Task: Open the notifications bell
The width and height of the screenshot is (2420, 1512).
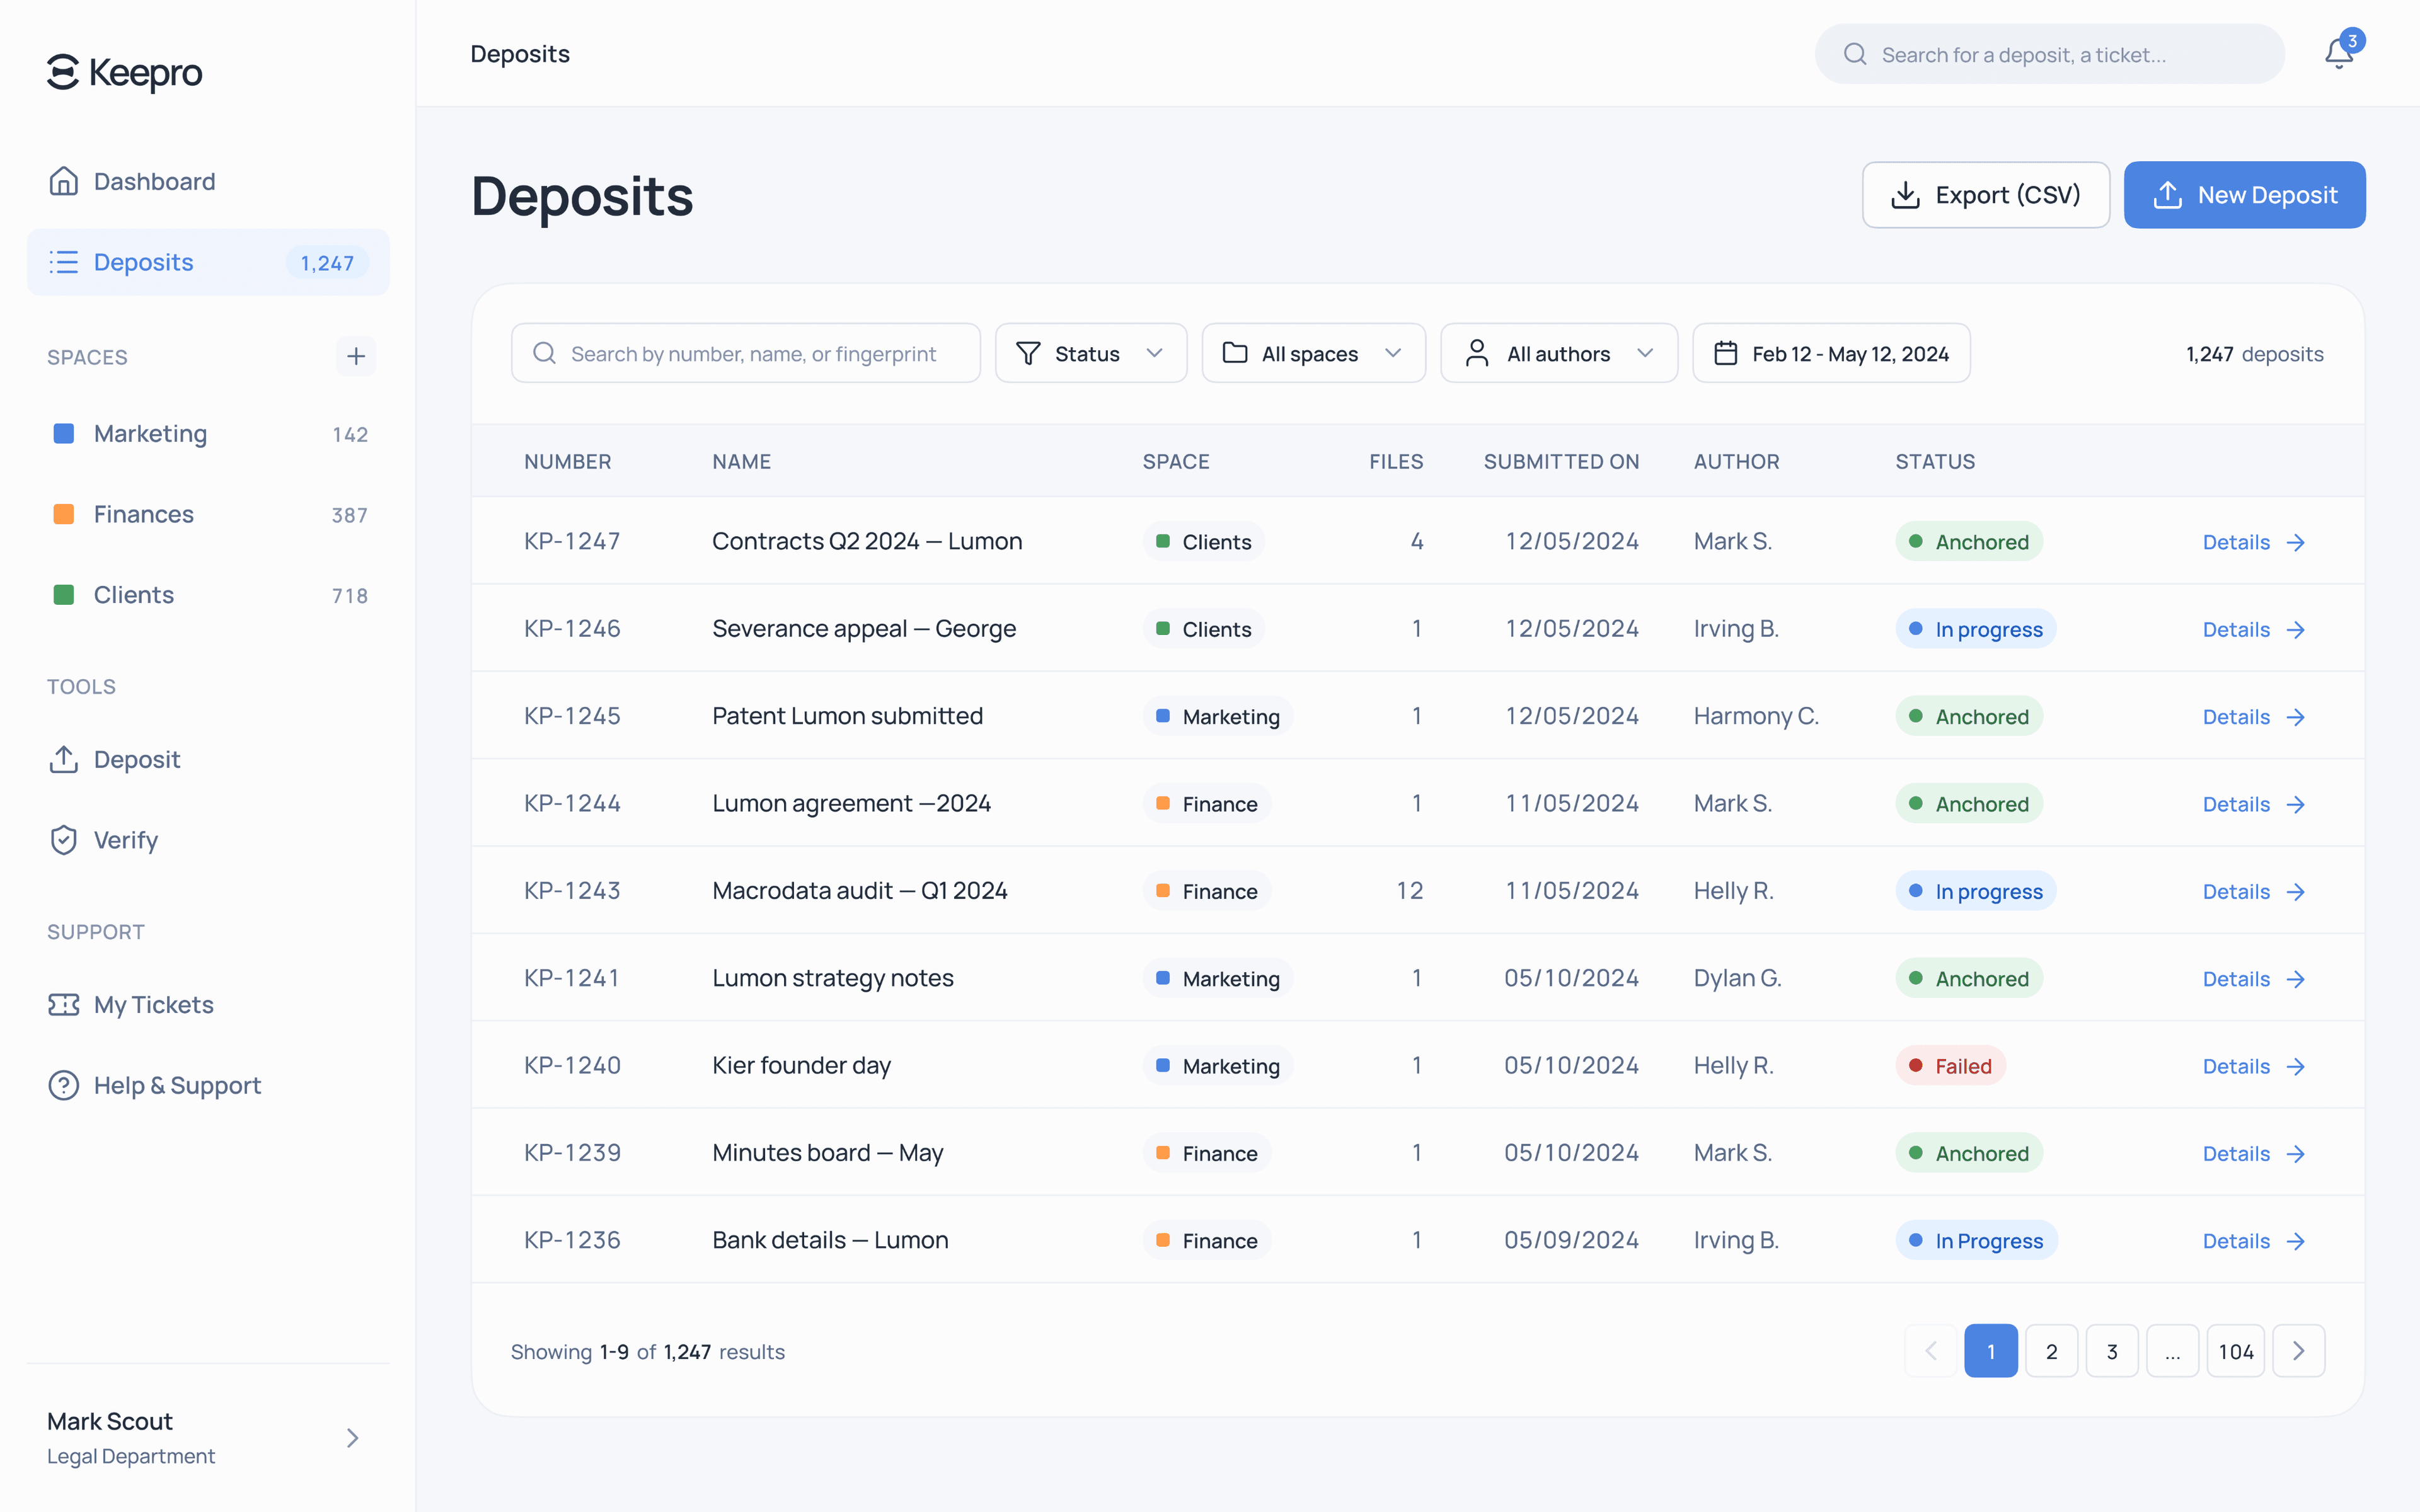Action: pyautogui.click(x=2338, y=54)
